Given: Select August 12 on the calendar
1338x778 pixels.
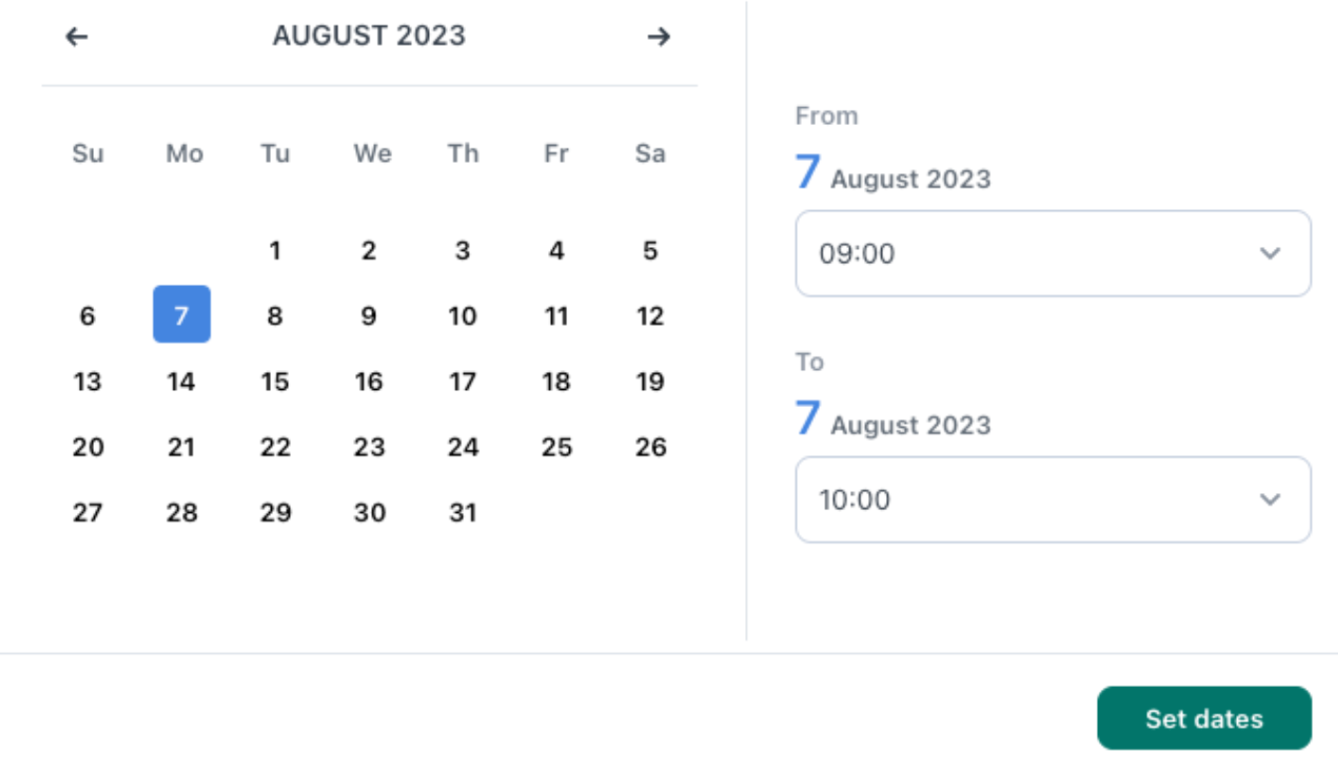Looking at the screenshot, I should pos(650,316).
